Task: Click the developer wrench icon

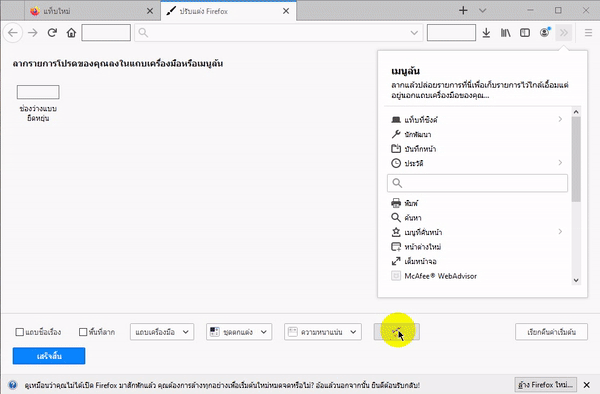Action: click(396, 134)
